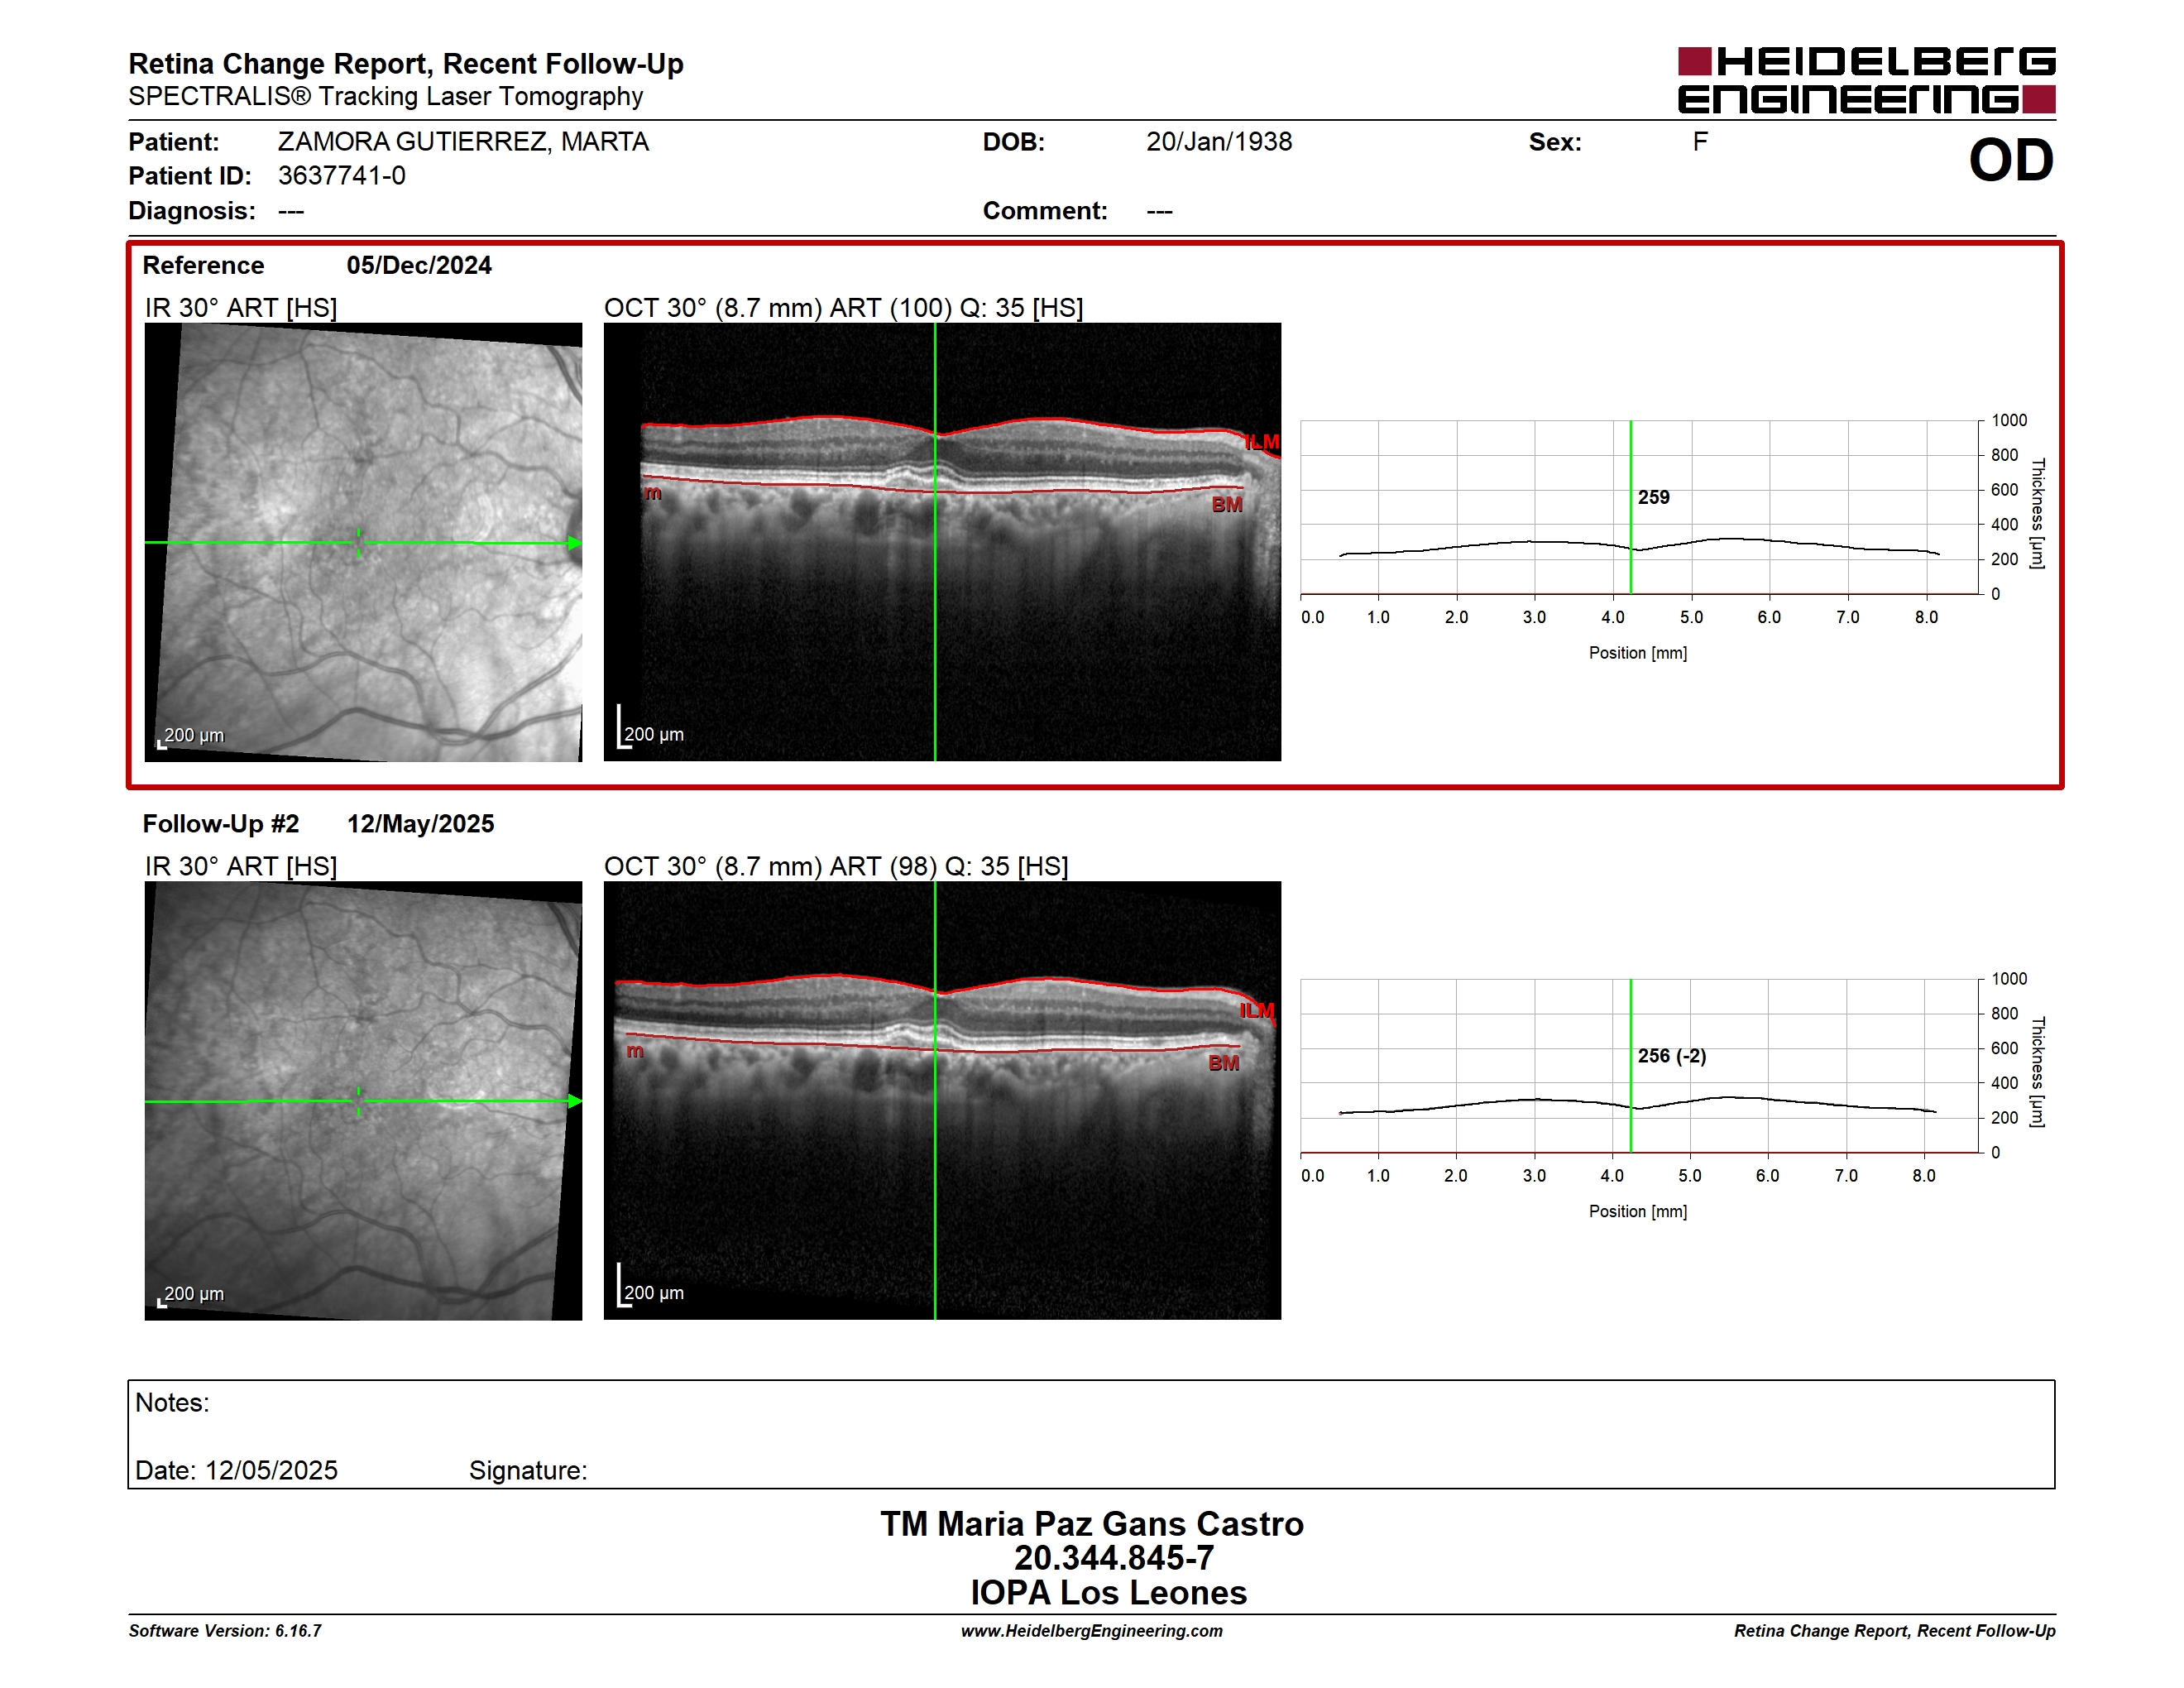Click the Heidelberg Engineering logo

tap(1866, 80)
